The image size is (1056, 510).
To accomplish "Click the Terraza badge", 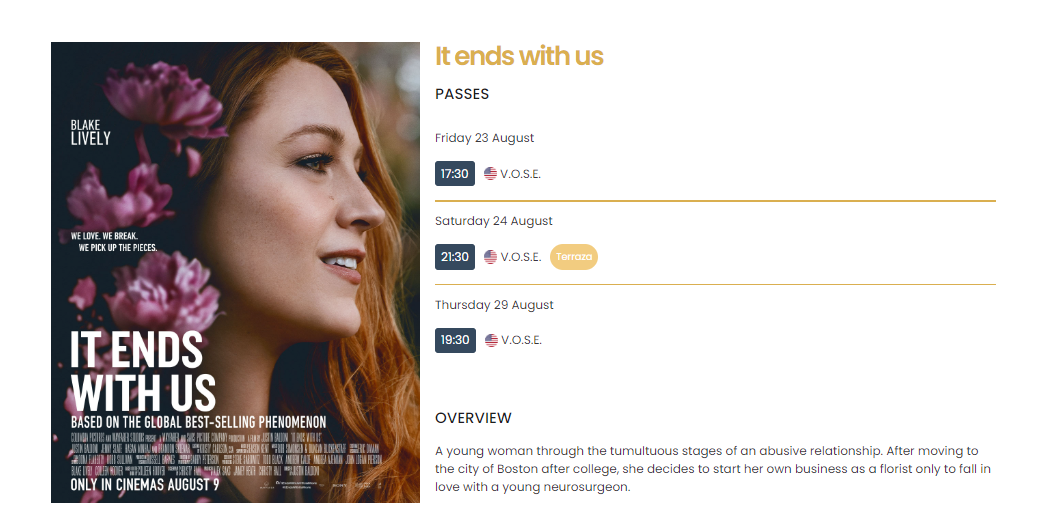I will point(574,257).
